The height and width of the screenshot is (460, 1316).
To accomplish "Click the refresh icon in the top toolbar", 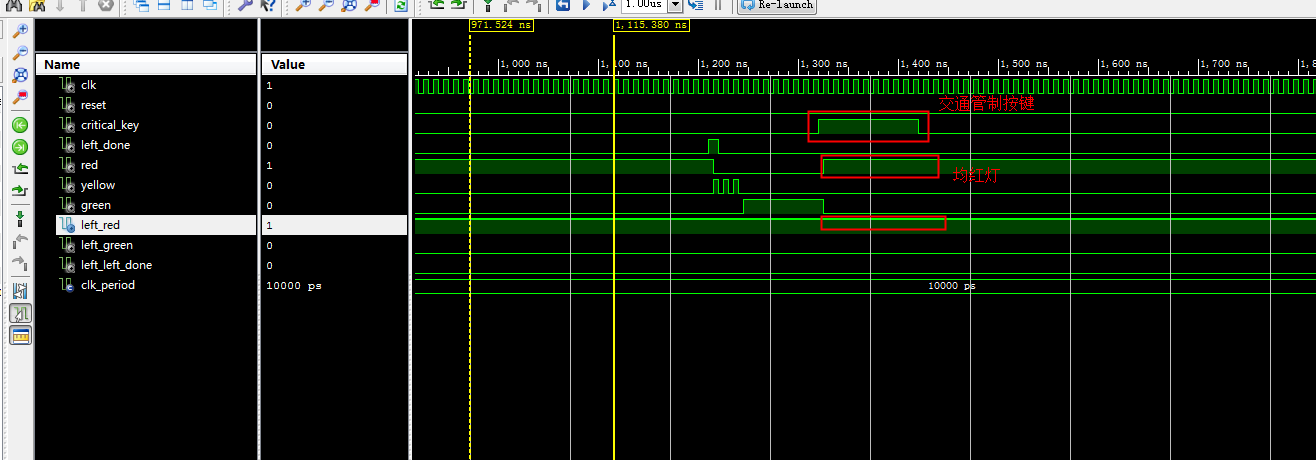I will click(x=401, y=5).
